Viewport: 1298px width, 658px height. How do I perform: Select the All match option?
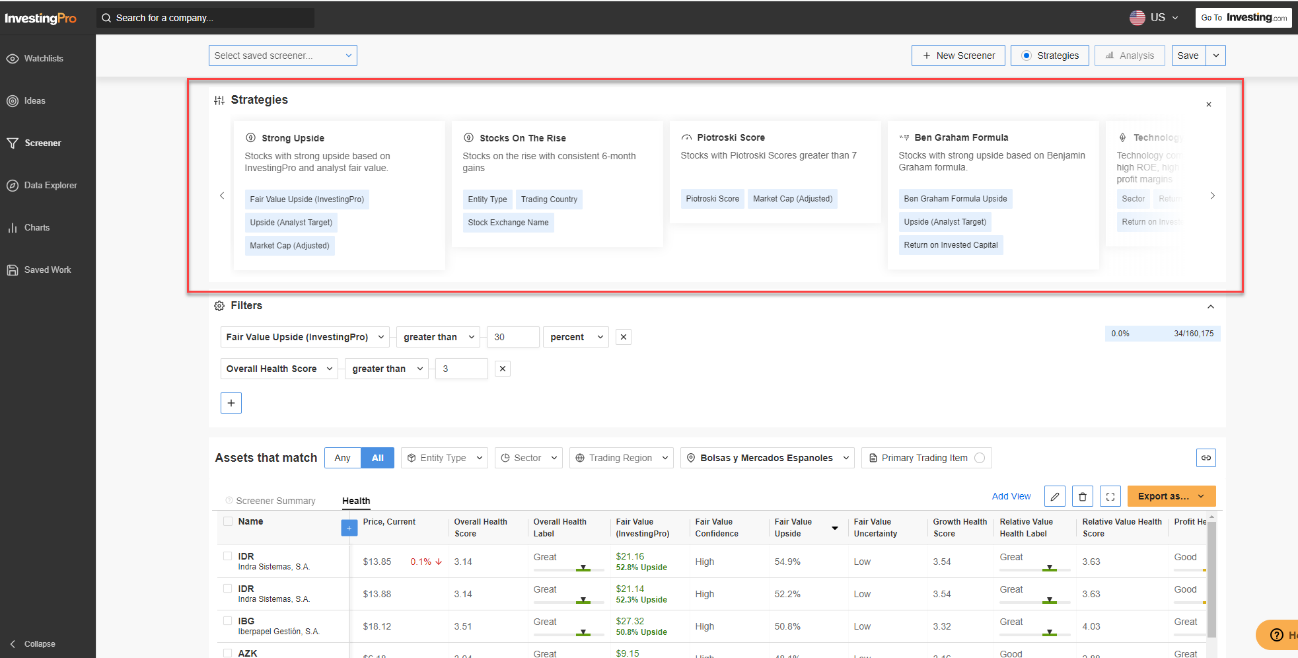(x=377, y=458)
